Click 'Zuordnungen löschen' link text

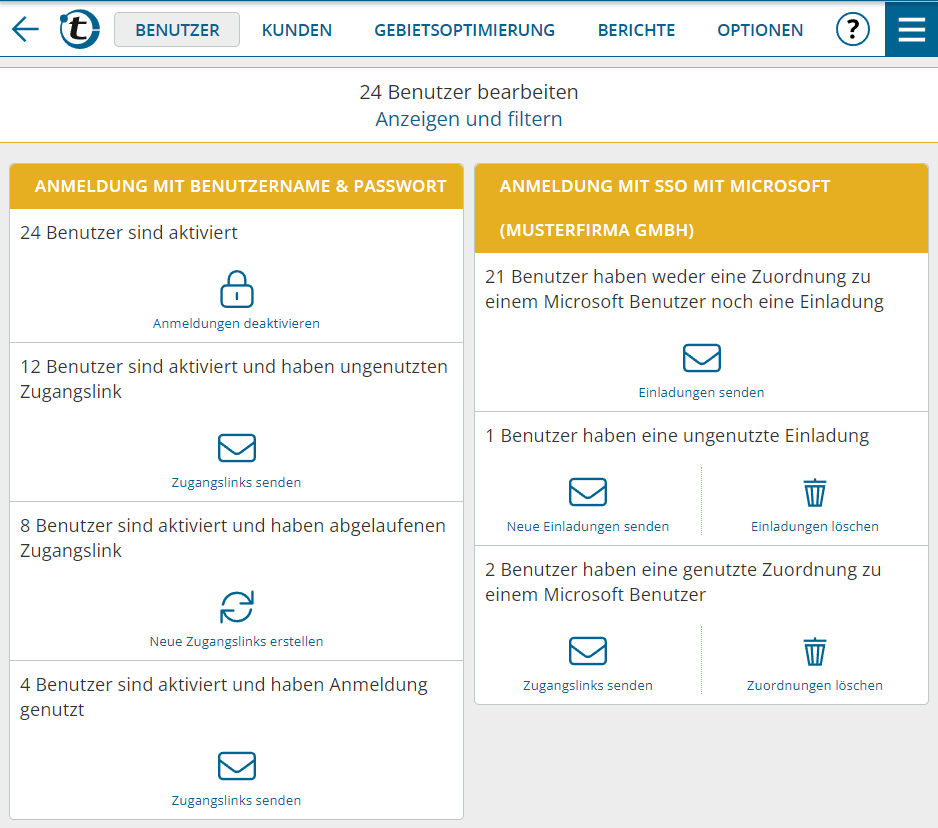[815, 686]
